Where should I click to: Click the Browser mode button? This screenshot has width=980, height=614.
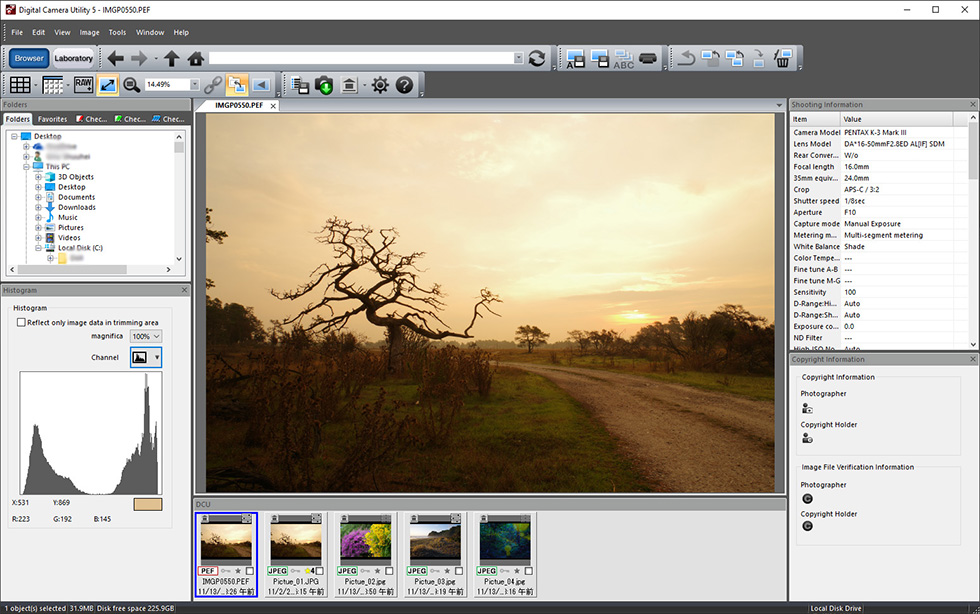(x=29, y=58)
